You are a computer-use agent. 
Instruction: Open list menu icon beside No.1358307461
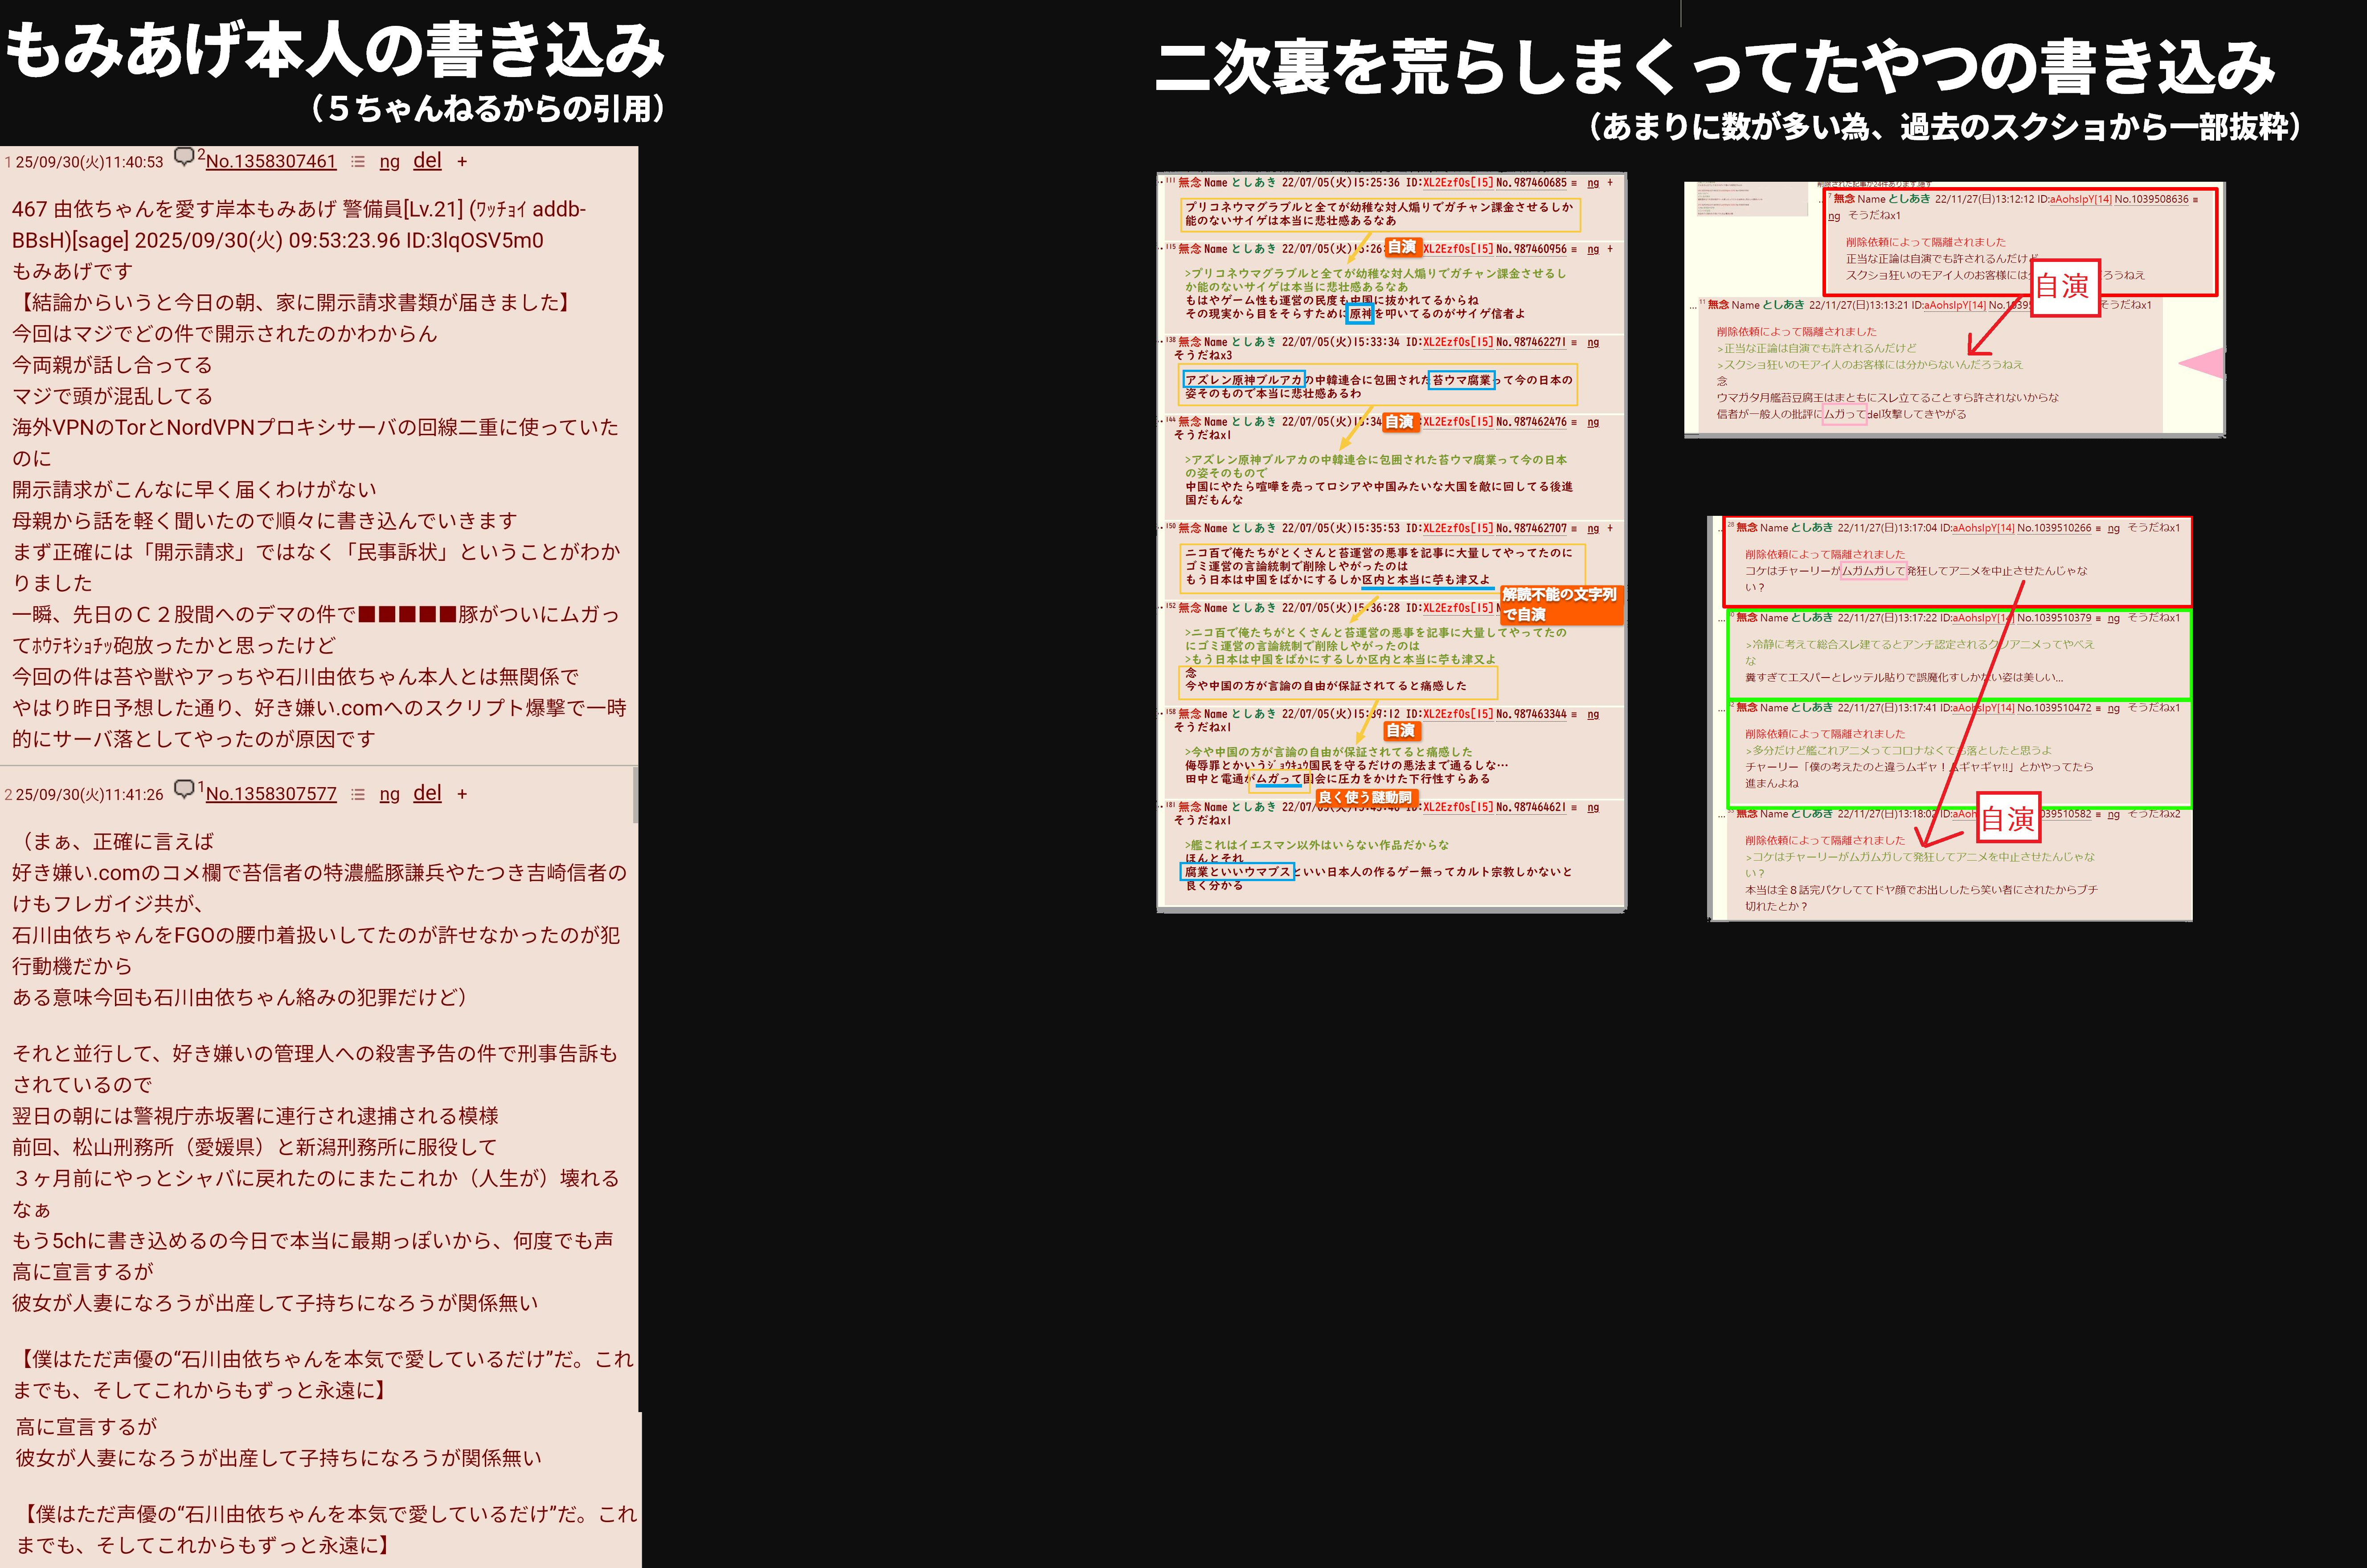(358, 162)
